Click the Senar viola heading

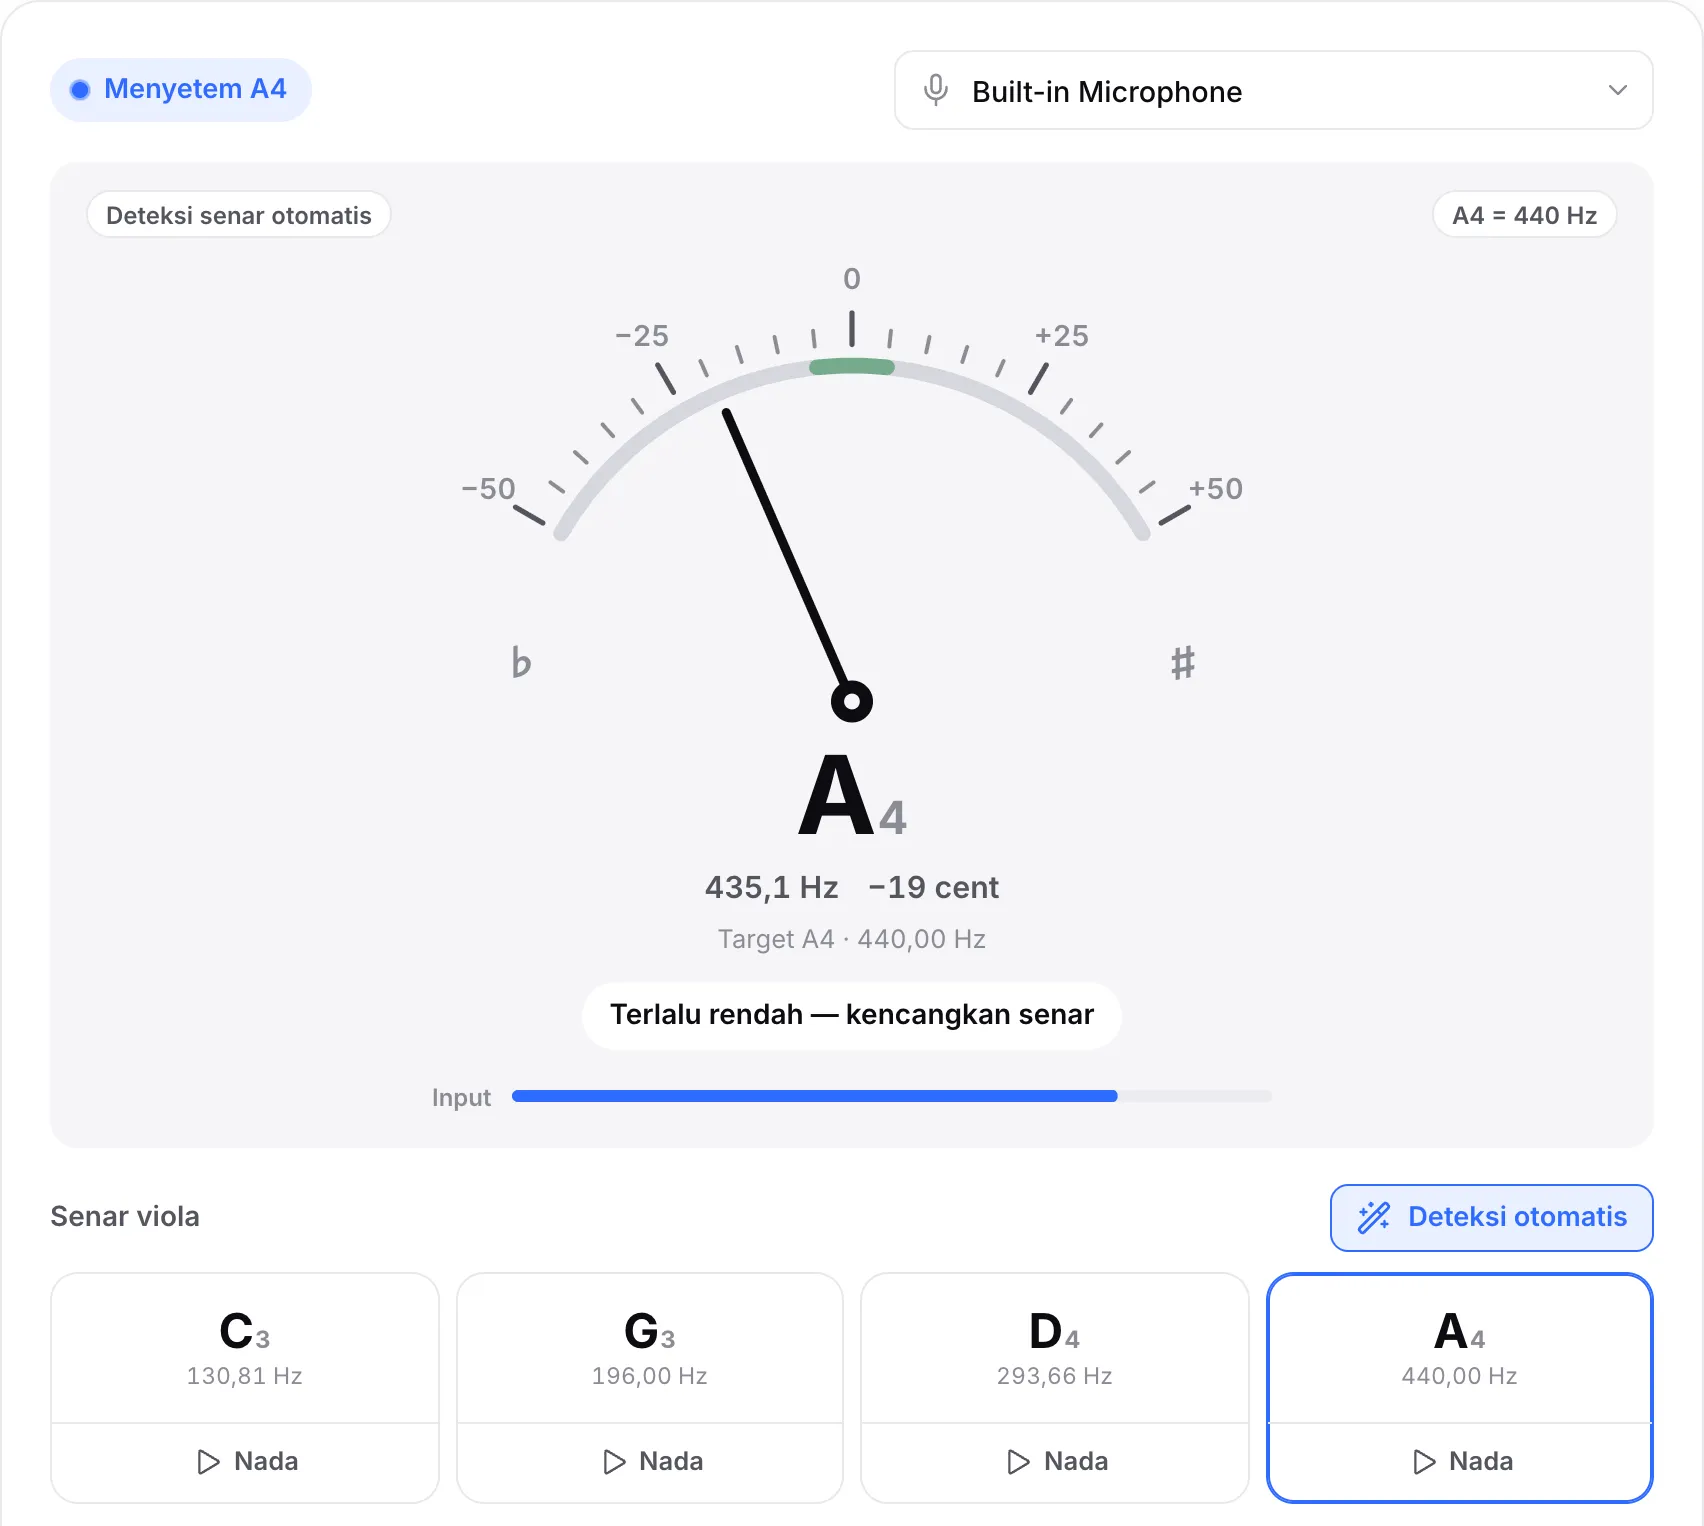125,1217
